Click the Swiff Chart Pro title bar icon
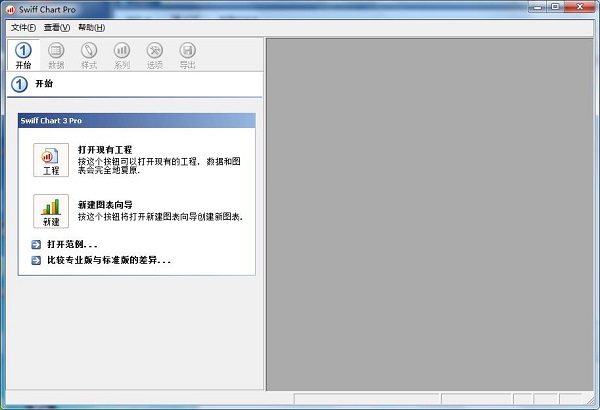600x410 pixels. [x=10, y=10]
